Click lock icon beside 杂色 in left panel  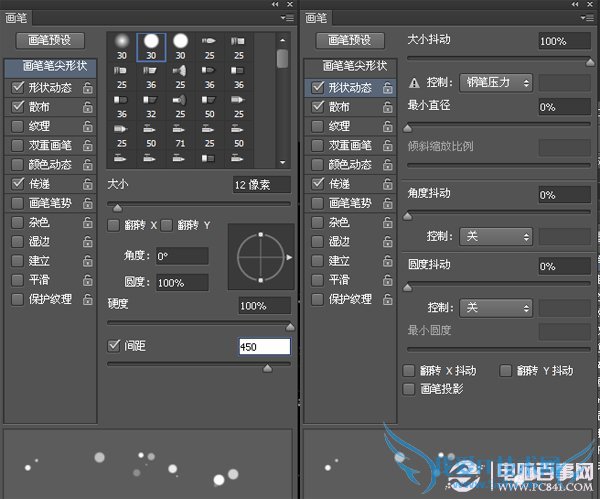(x=88, y=222)
